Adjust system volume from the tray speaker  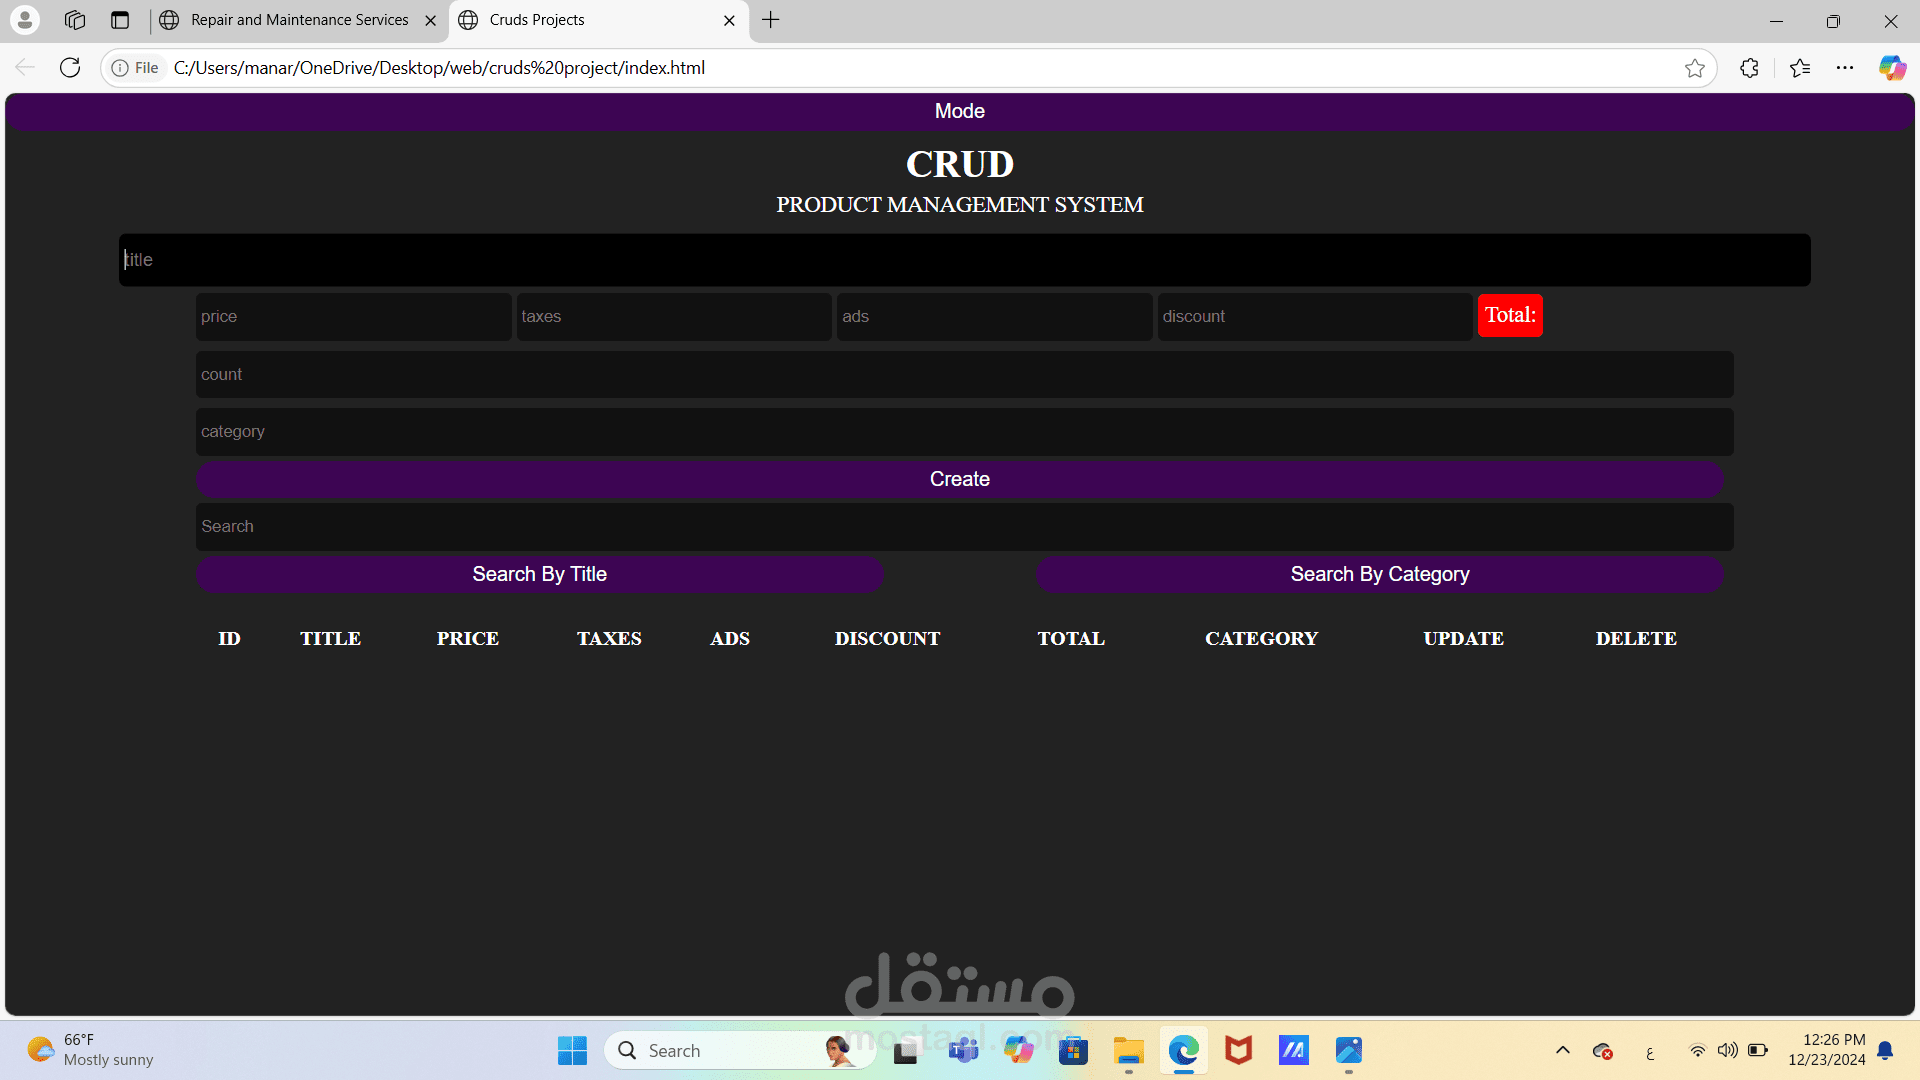click(1729, 1050)
